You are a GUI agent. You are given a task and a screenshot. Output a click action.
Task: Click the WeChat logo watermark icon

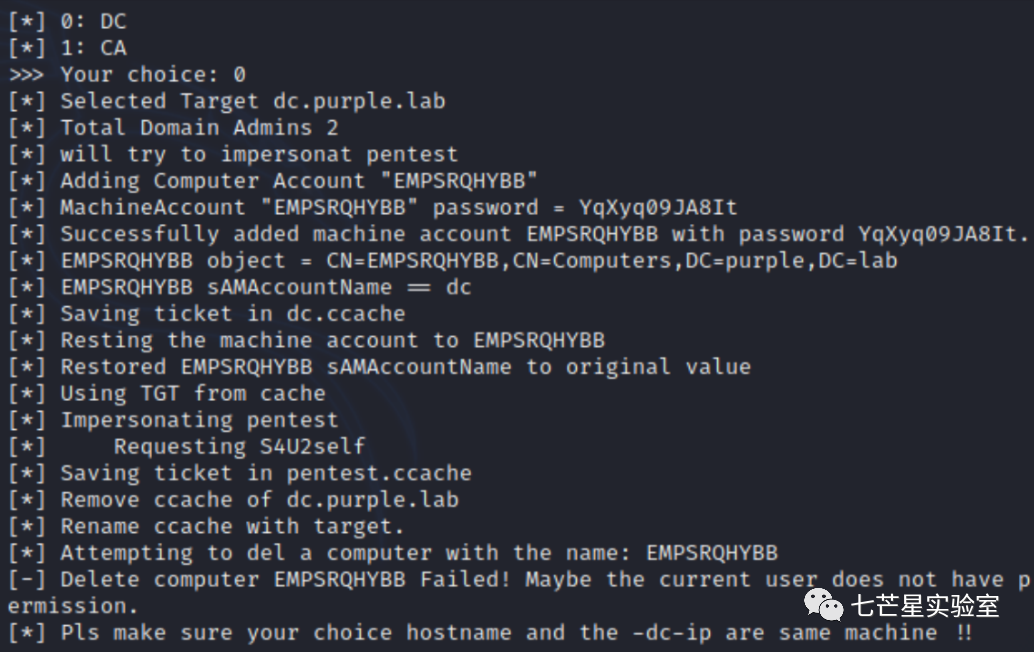pos(824,604)
